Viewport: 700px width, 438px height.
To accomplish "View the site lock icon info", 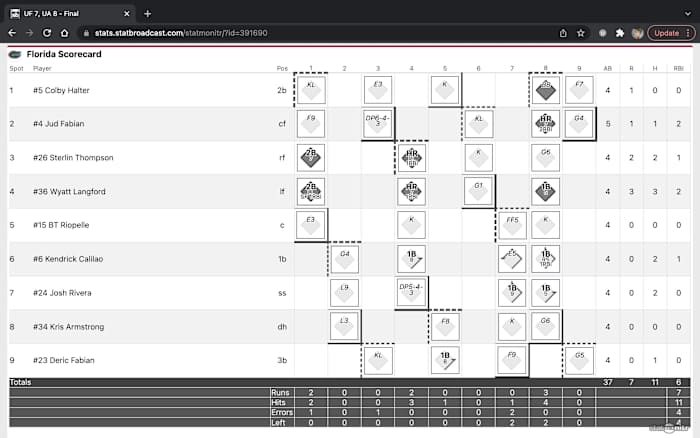I will [x=86, y=33].
